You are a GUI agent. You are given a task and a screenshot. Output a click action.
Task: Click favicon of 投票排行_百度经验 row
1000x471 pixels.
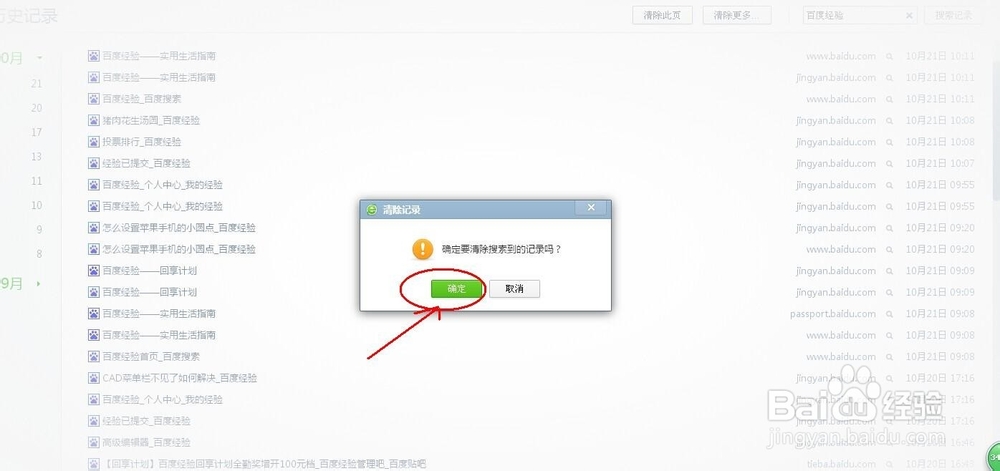(x=94, y=141)
